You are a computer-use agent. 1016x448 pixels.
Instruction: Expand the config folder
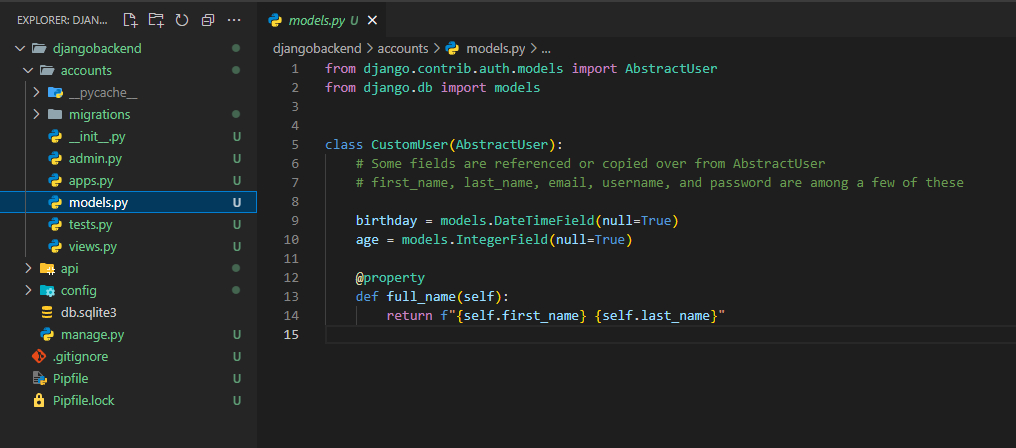point(78,290)
